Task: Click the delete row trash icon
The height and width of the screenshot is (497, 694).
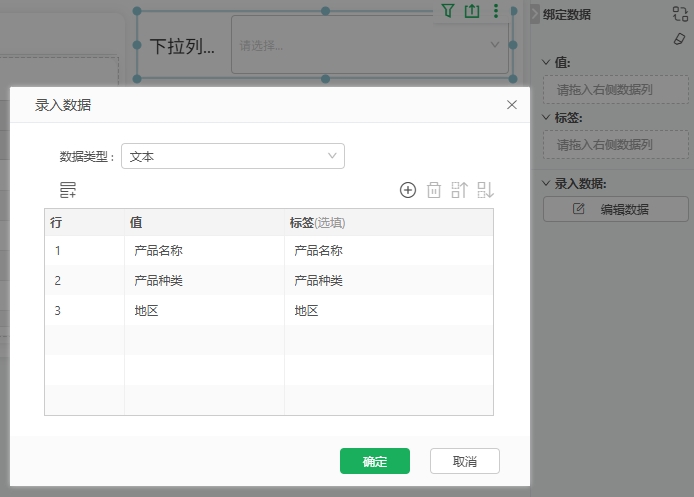Action: click(x=434, y=190)
